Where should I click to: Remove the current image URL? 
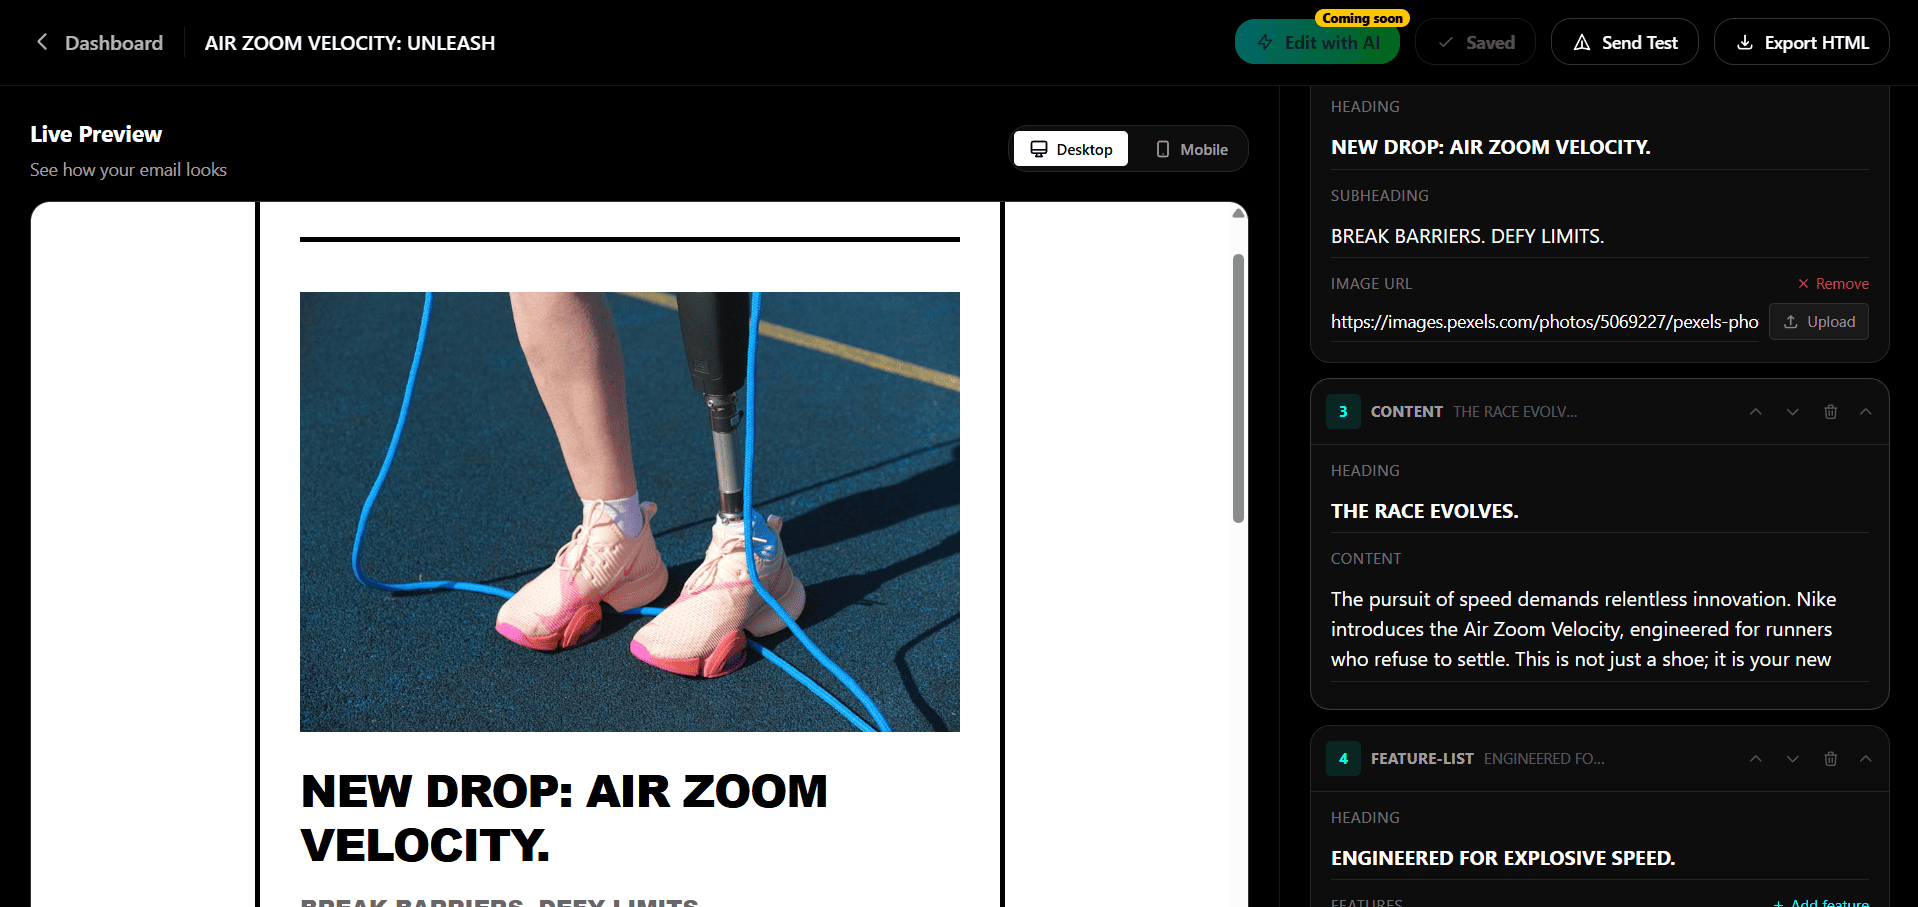(1832, 283)
